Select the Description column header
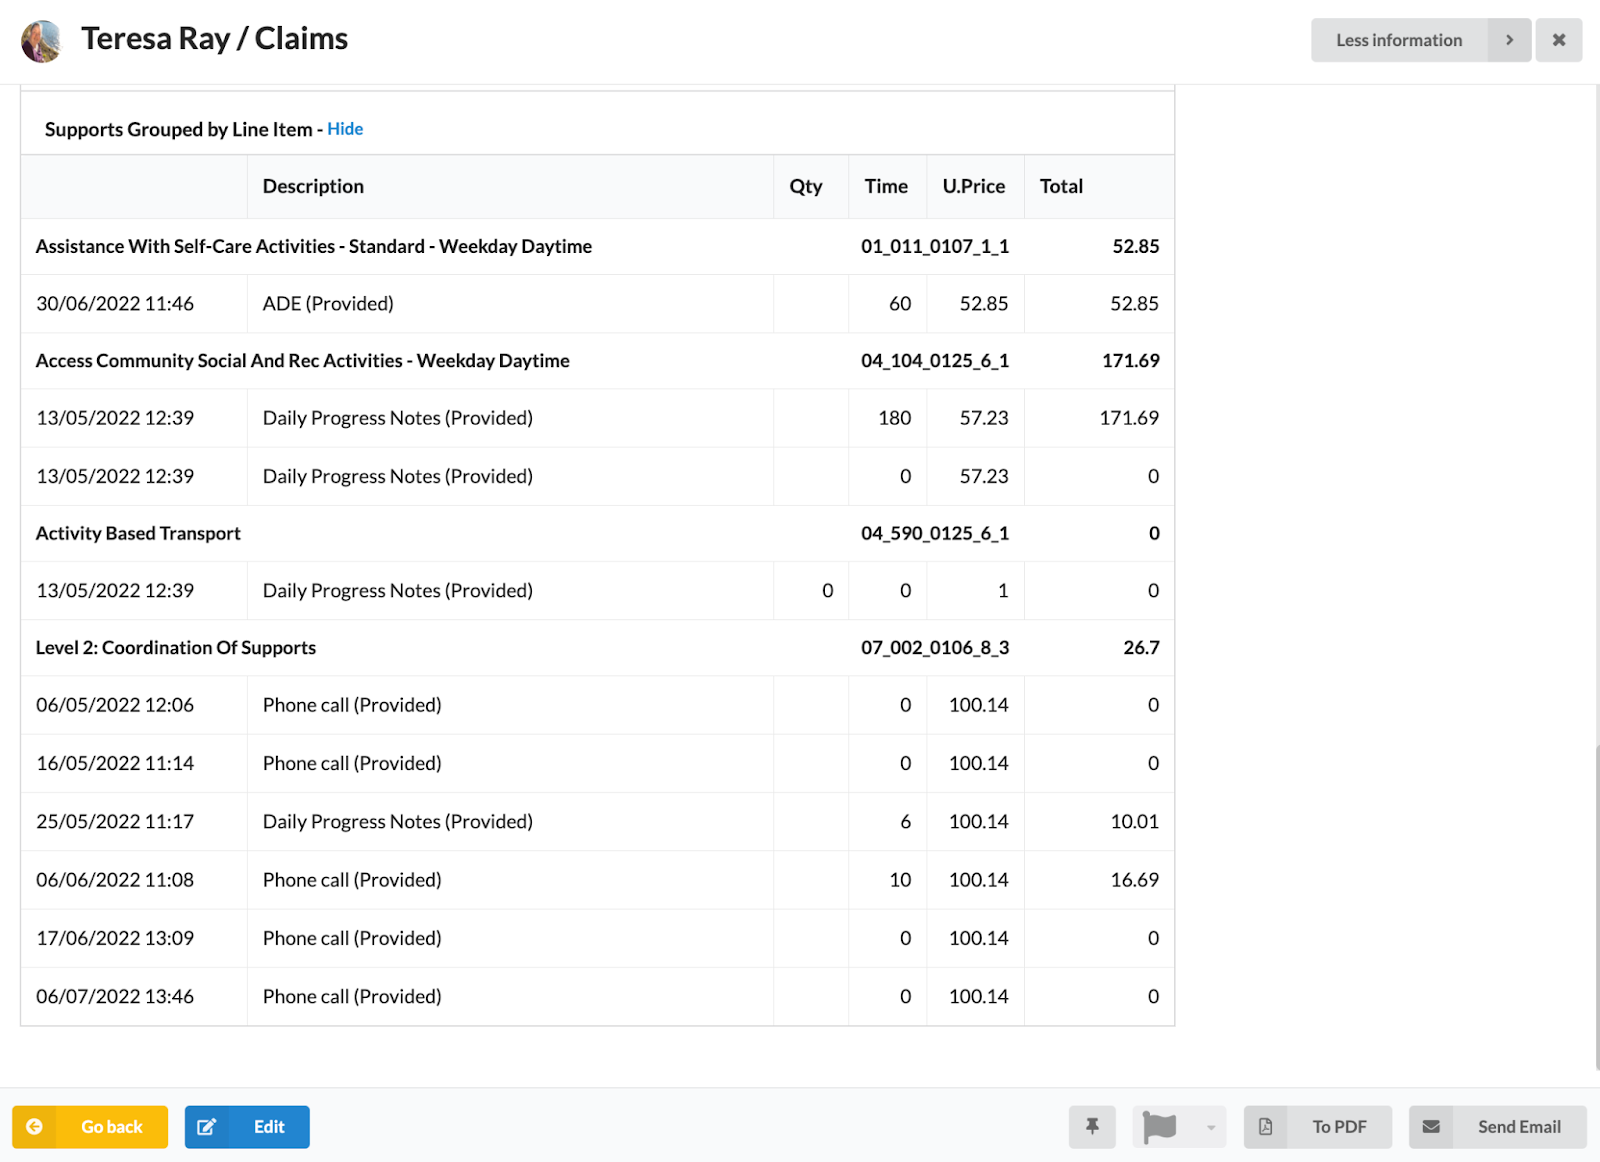Screen dimensions: 1600x1162 (313, 186)
